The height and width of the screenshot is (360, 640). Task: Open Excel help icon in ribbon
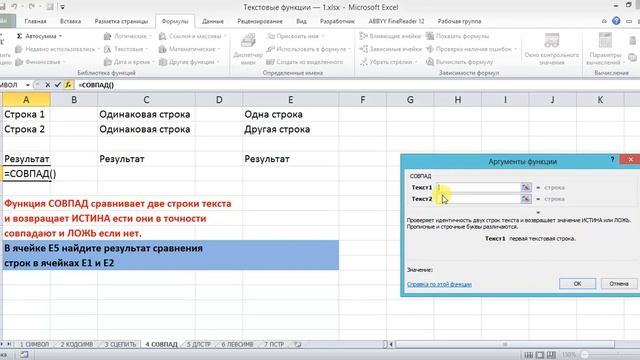[x=616, y=21]
